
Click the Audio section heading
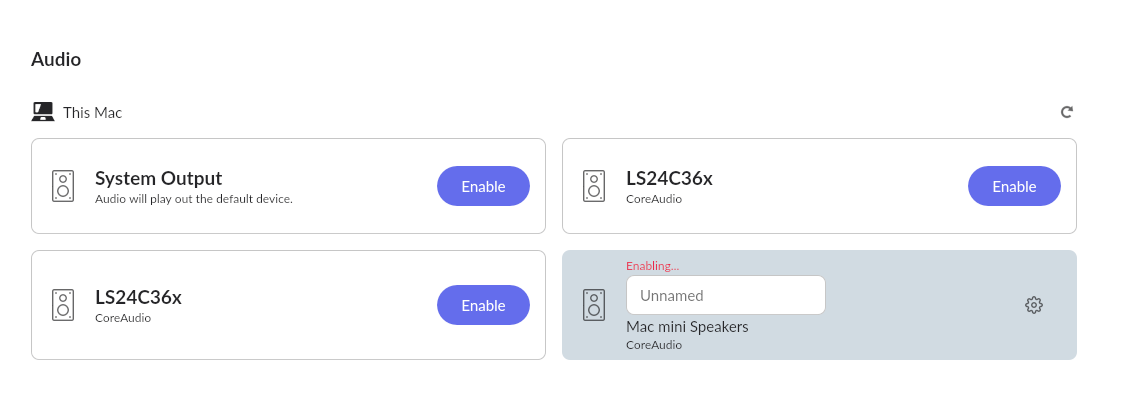(56, 59)
